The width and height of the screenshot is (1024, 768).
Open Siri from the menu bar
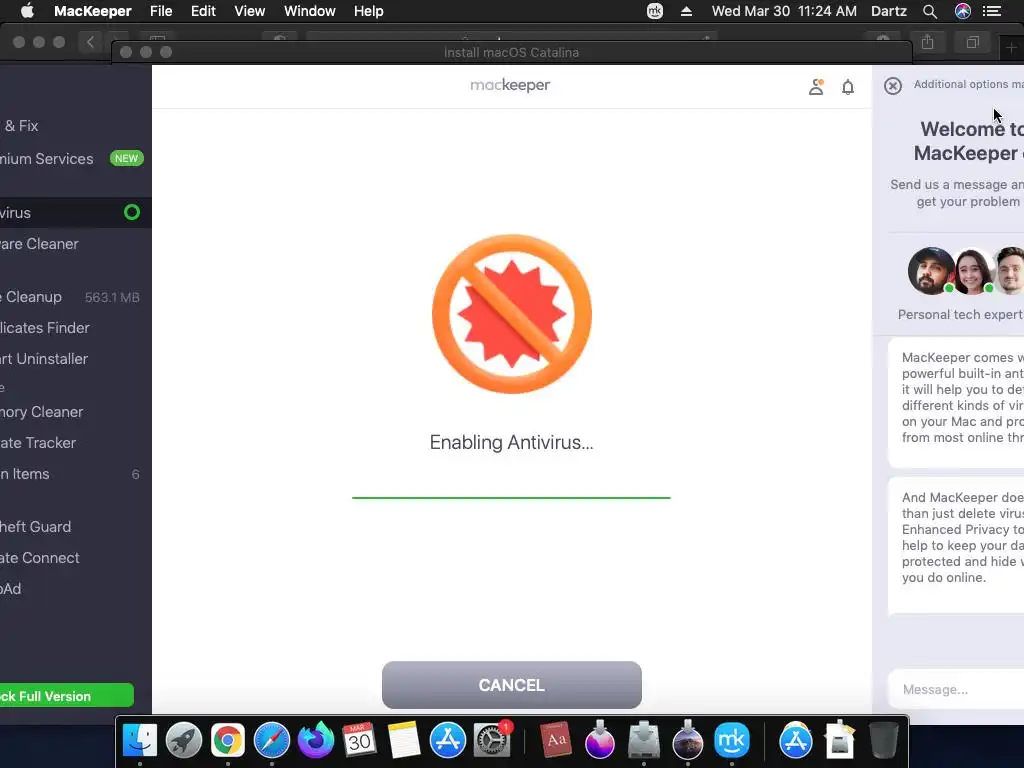coord(963,11)
